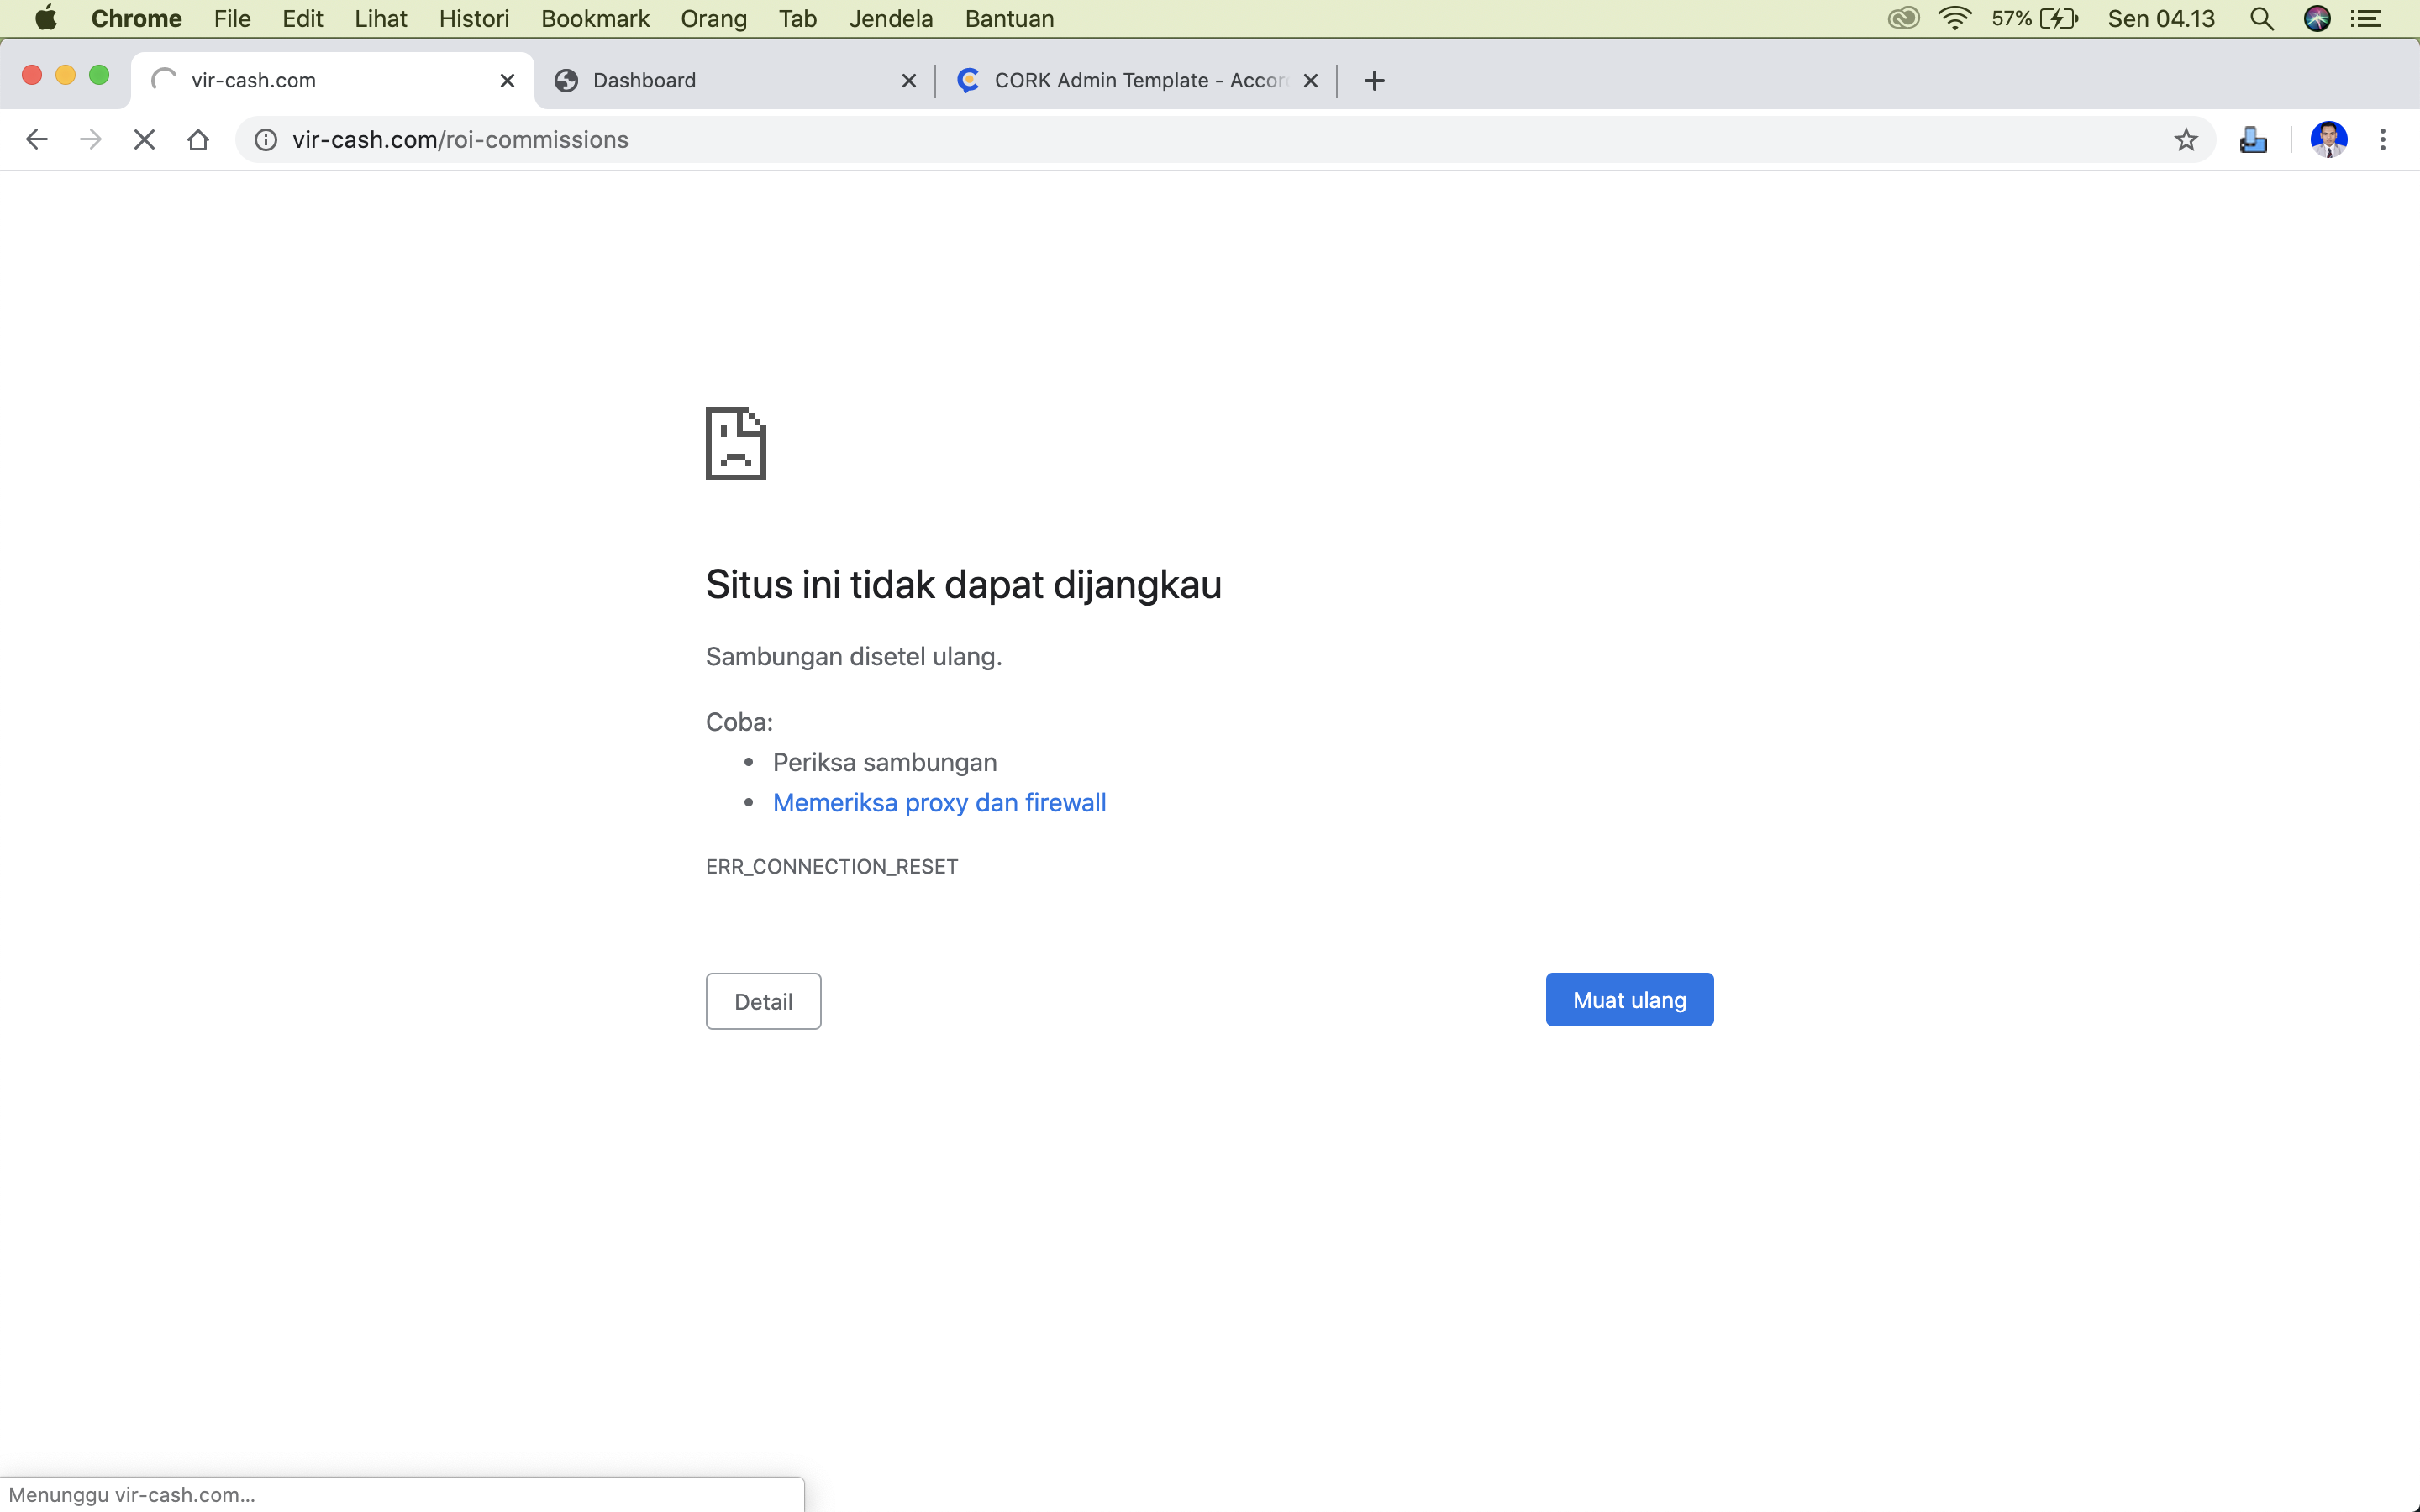
Task: Click the sad page error icon
Action: [736, 444]
